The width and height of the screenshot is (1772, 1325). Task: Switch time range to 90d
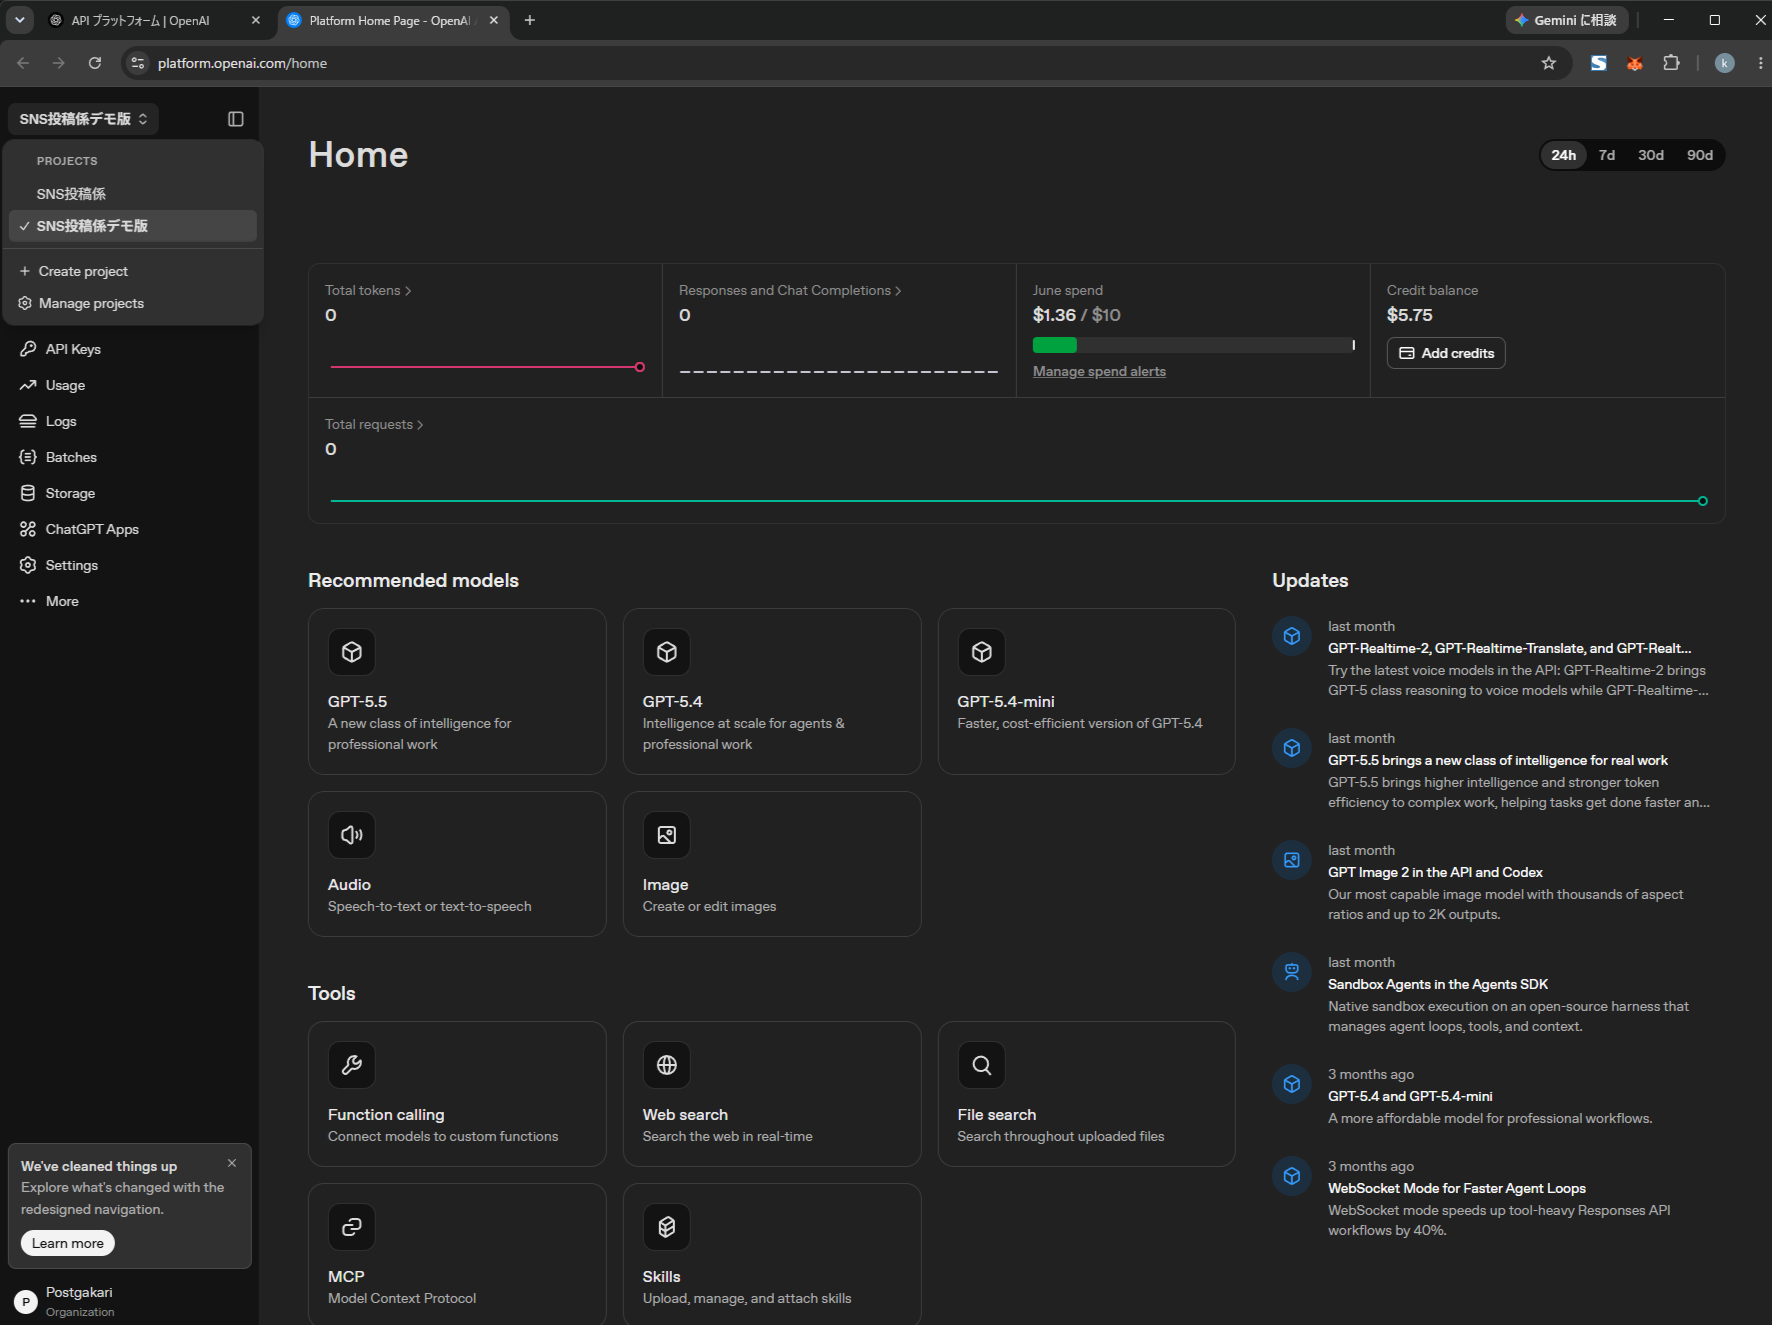click(1700, 155)
